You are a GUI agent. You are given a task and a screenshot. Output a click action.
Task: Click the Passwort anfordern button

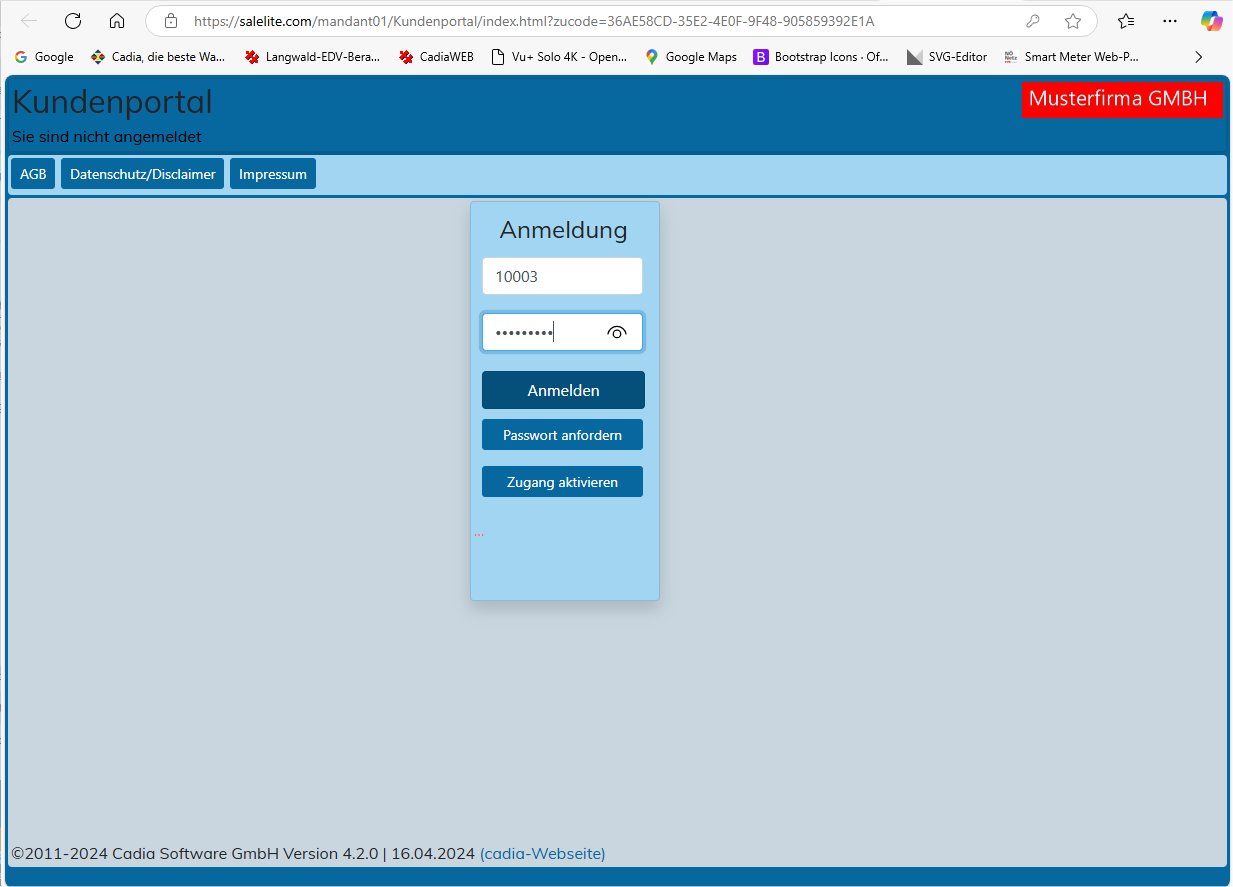coord(562,435)
